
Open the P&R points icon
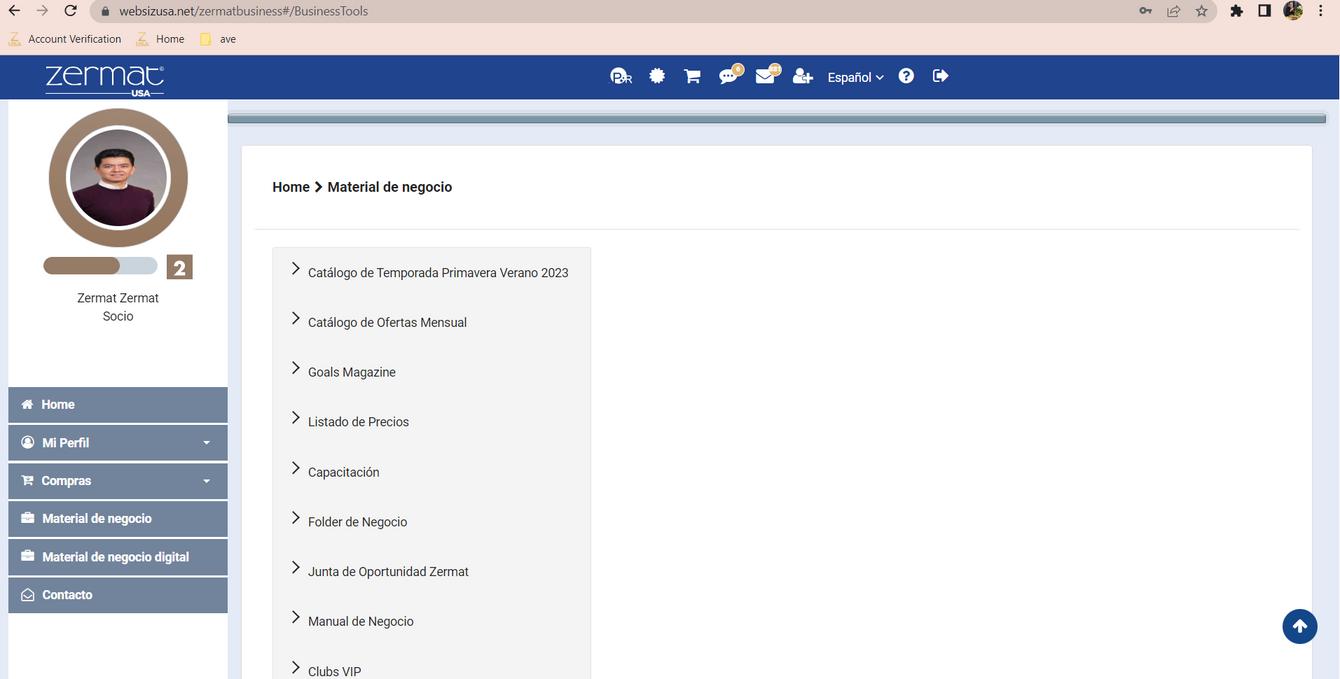point(621,77)
